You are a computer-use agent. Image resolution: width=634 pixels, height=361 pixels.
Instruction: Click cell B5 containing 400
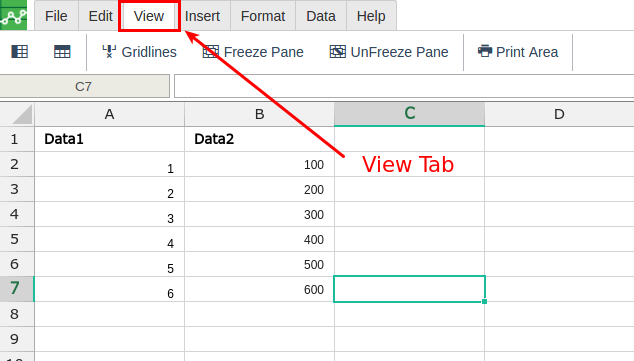tap(260, 239)
